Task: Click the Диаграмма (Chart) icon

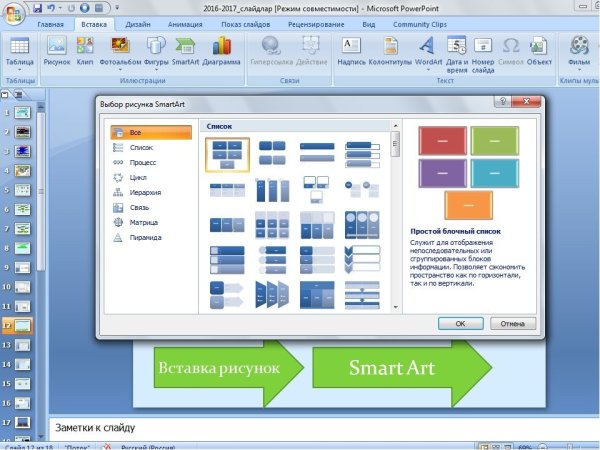Action: pyautogui.click(x=221, y=50)
